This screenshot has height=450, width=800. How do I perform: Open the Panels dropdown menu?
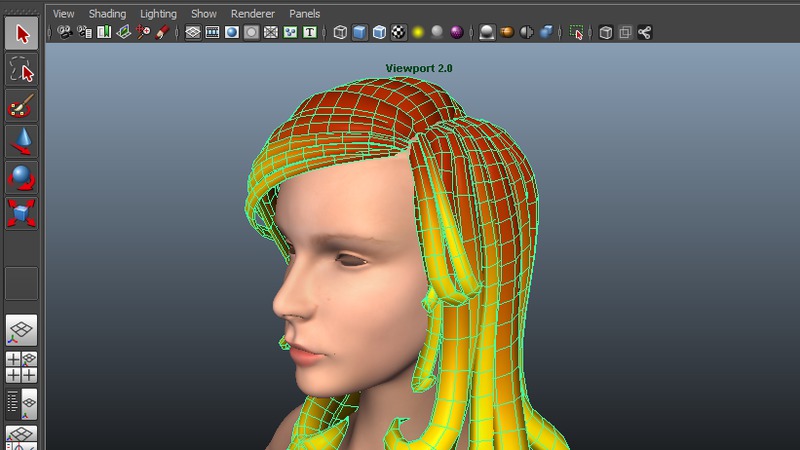[x=305, y=14]
